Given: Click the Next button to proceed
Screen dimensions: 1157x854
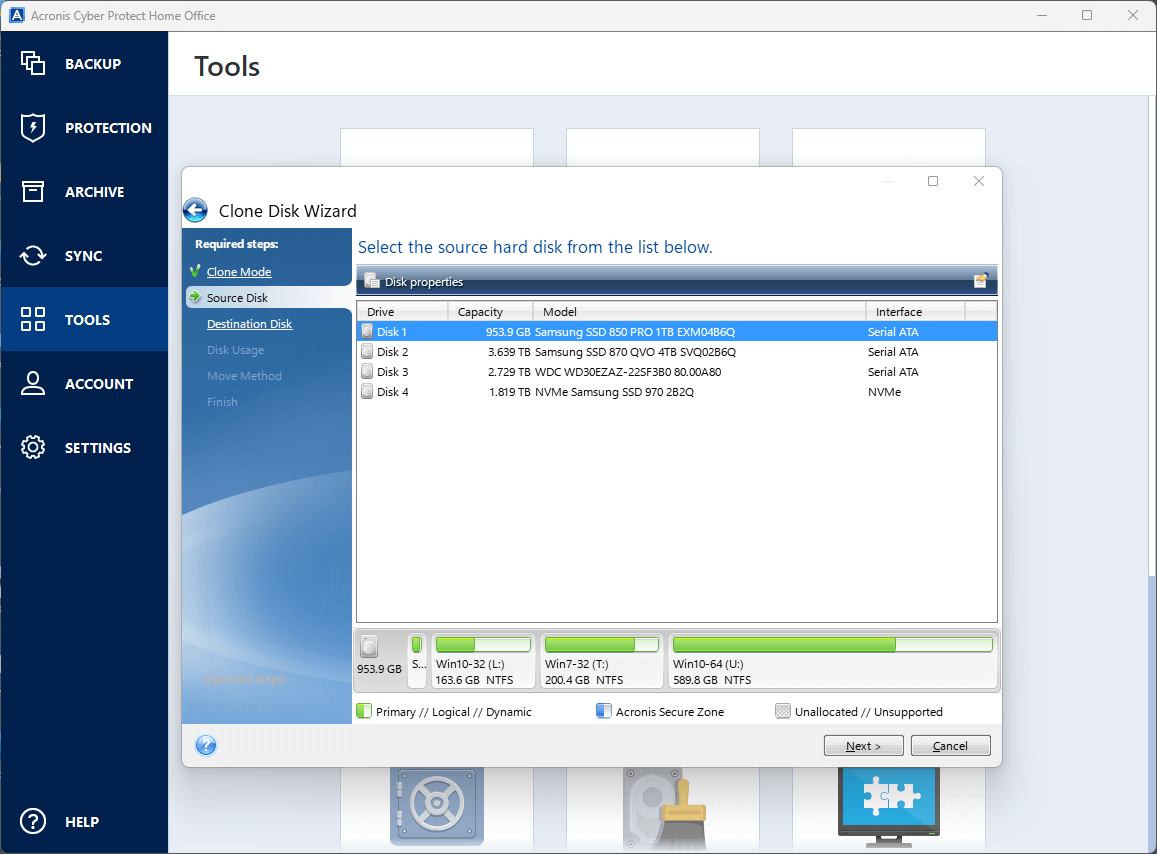Looking at the screenshot, I should point(863,745).
